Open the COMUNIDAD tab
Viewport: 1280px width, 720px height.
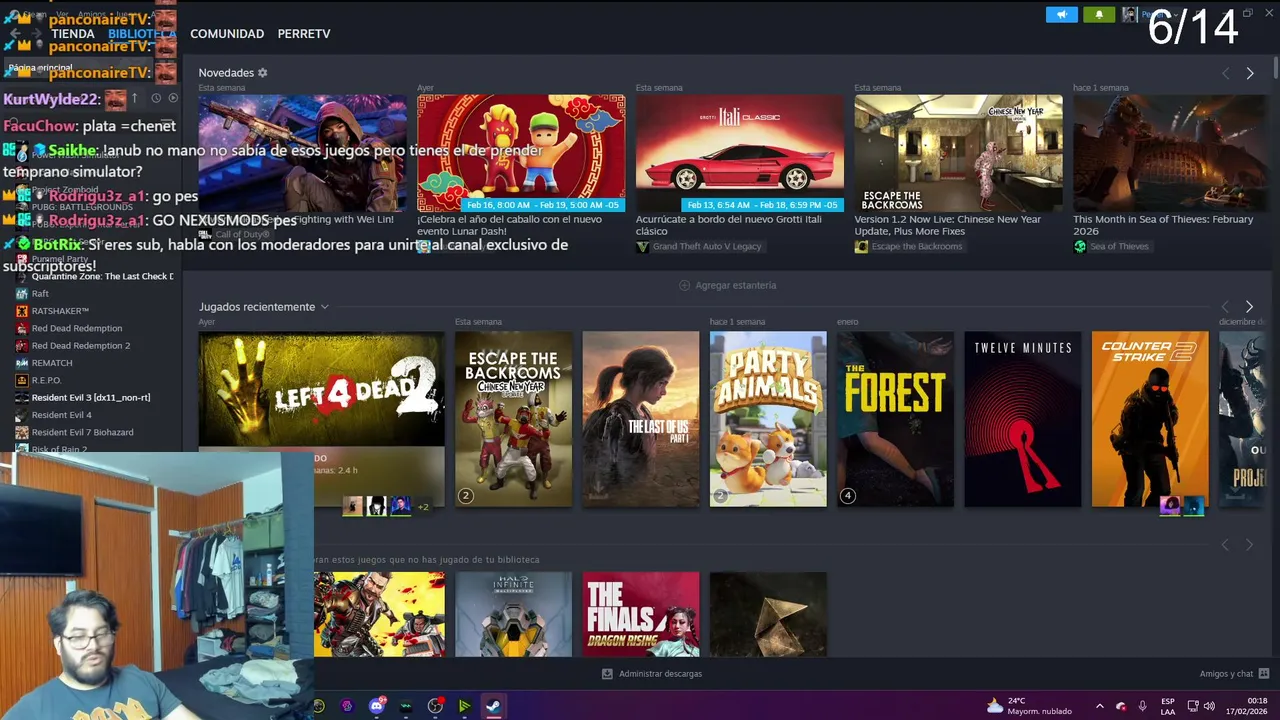[227, 34]
